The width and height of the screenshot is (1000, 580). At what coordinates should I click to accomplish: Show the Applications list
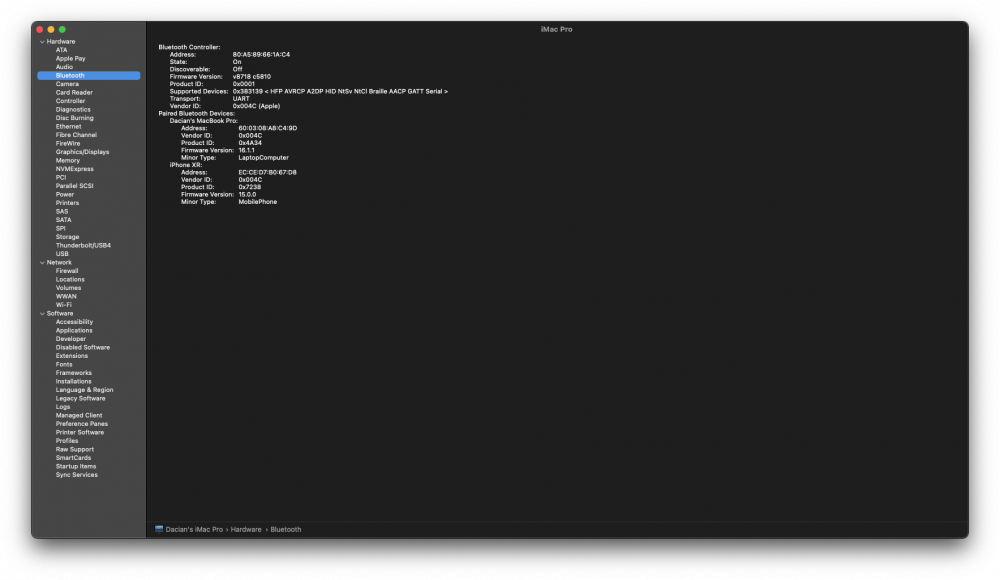pos(74,331)
